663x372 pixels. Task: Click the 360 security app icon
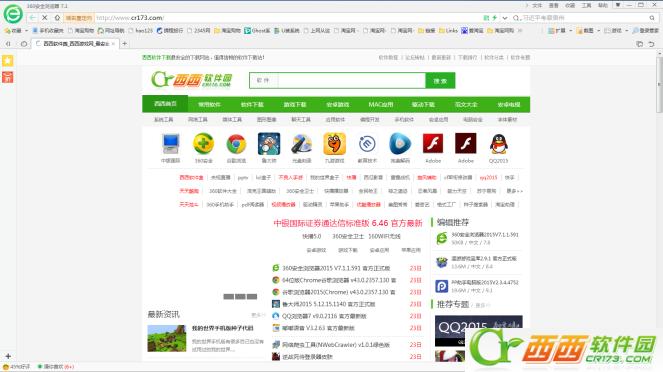click(x=203, y=144)
